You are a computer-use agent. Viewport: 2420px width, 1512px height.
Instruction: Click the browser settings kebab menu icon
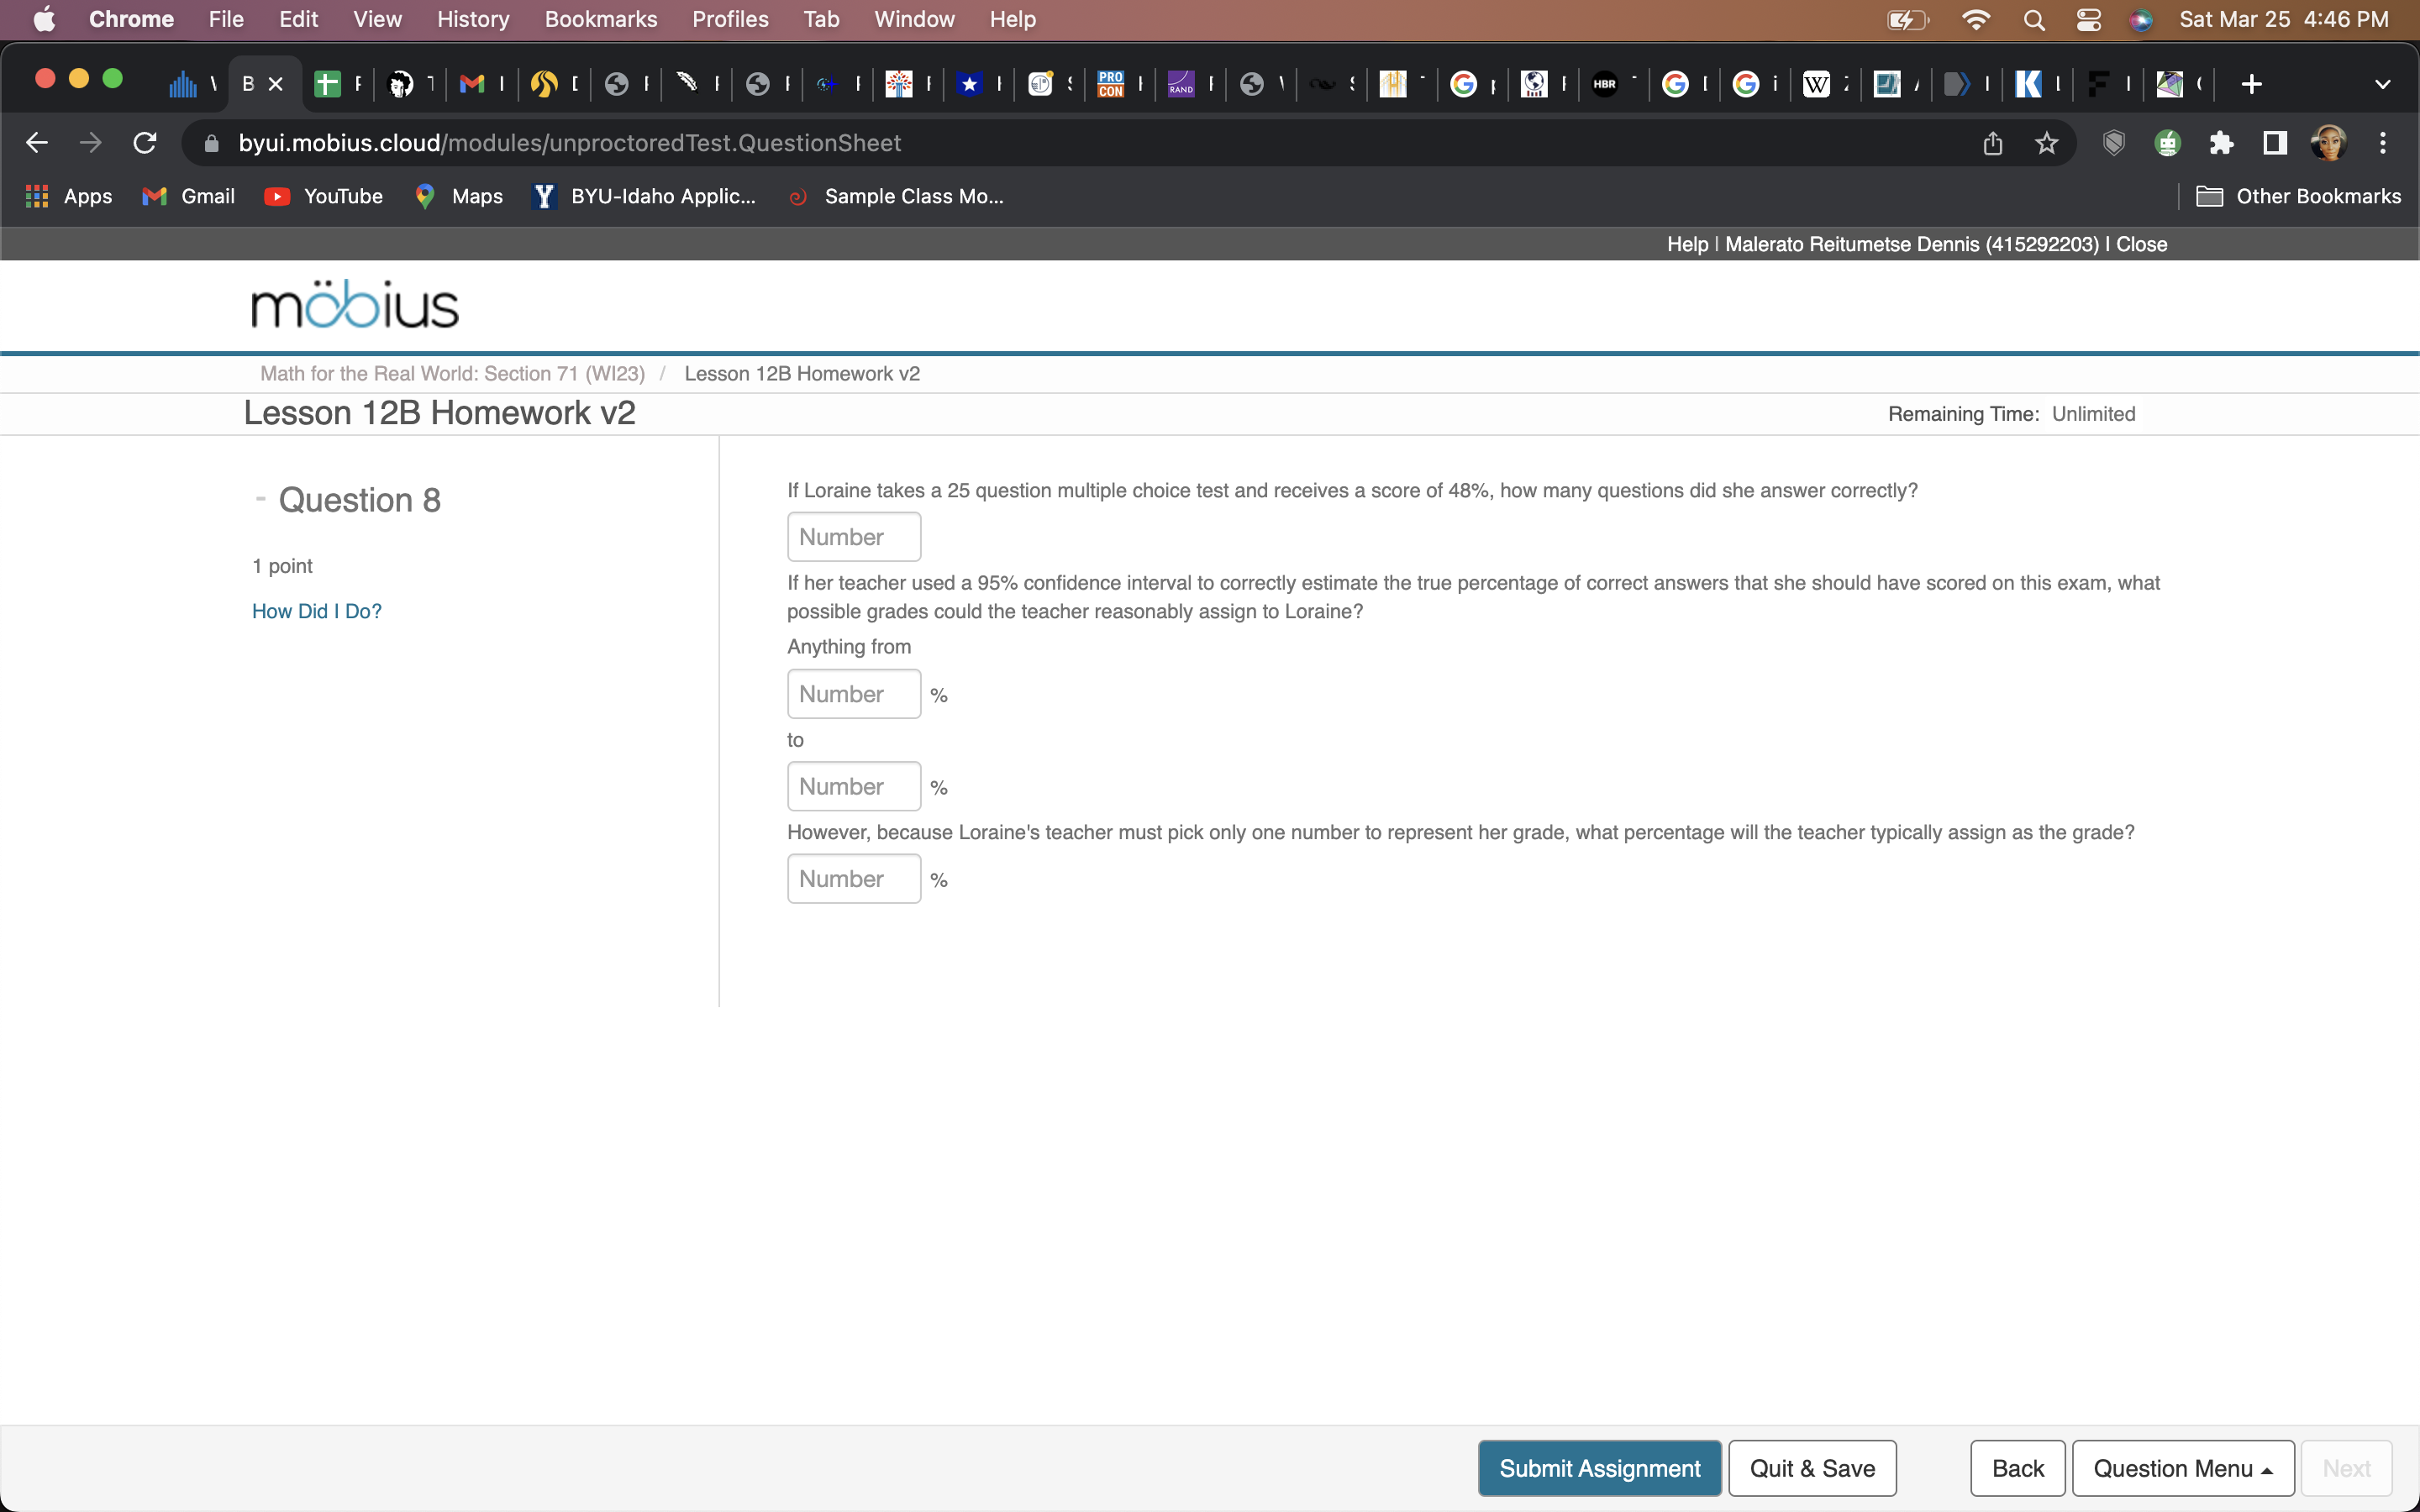pyautogui.click(x=2389, y=143)
